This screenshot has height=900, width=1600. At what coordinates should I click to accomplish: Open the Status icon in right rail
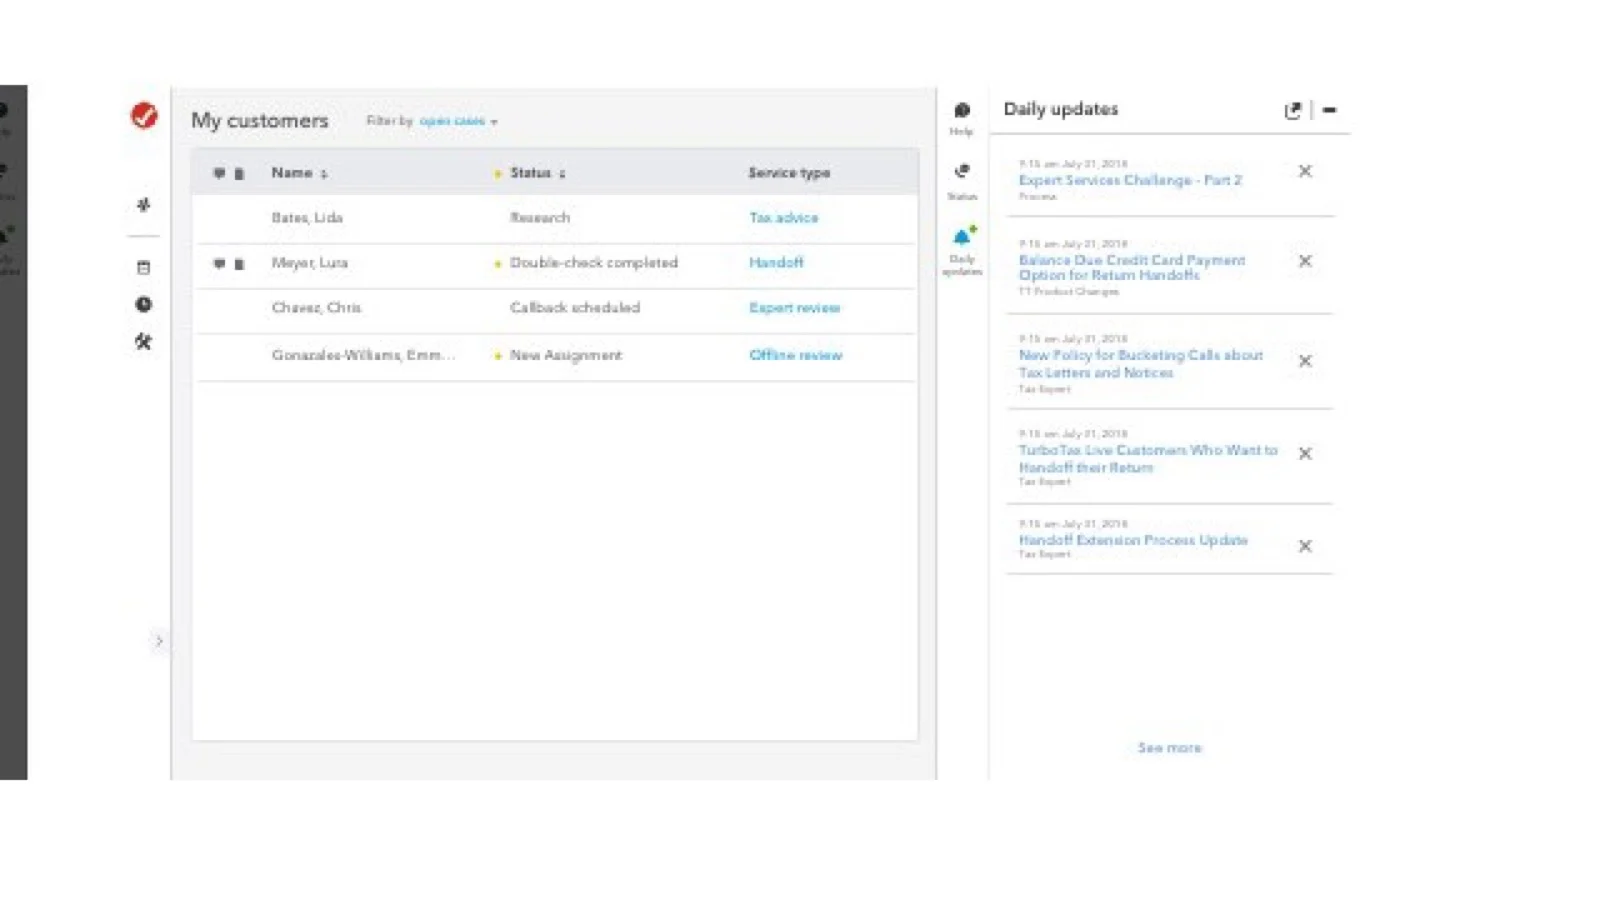pyautogui.click(x=962, y=181)
